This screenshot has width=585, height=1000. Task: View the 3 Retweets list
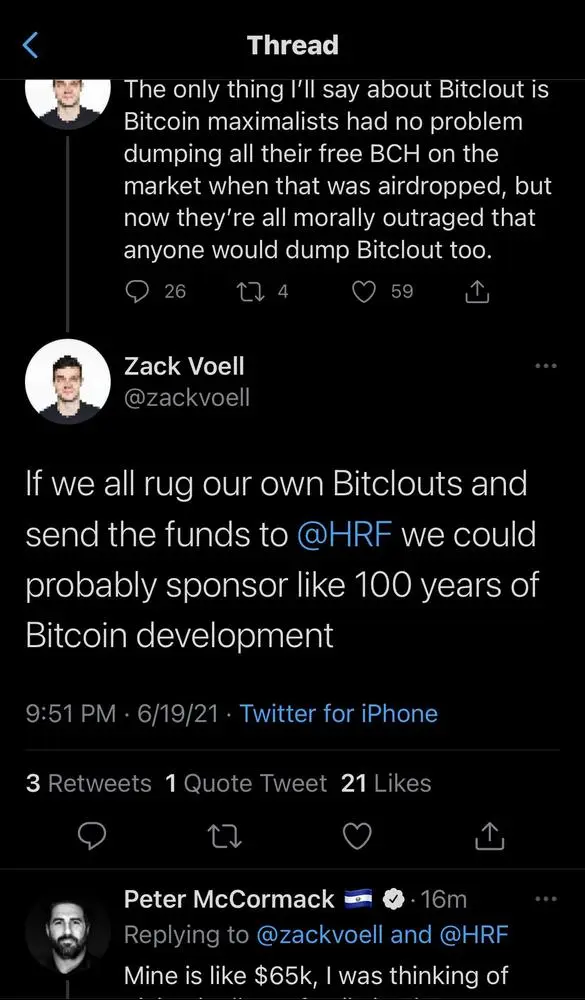pos(88,783)
